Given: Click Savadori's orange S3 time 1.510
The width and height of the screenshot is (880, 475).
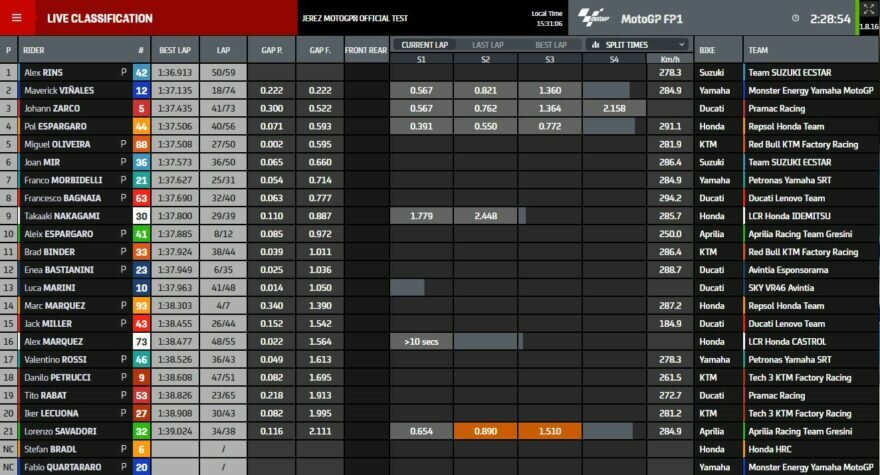Looking at the screenshot, I should point(550,431).
